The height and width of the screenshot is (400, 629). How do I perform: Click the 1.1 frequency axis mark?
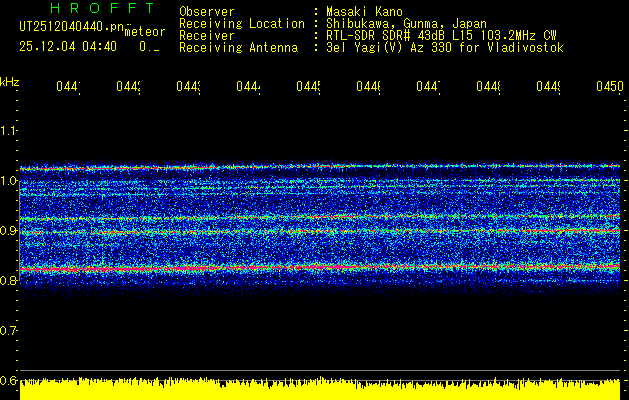tap(9, 130)
